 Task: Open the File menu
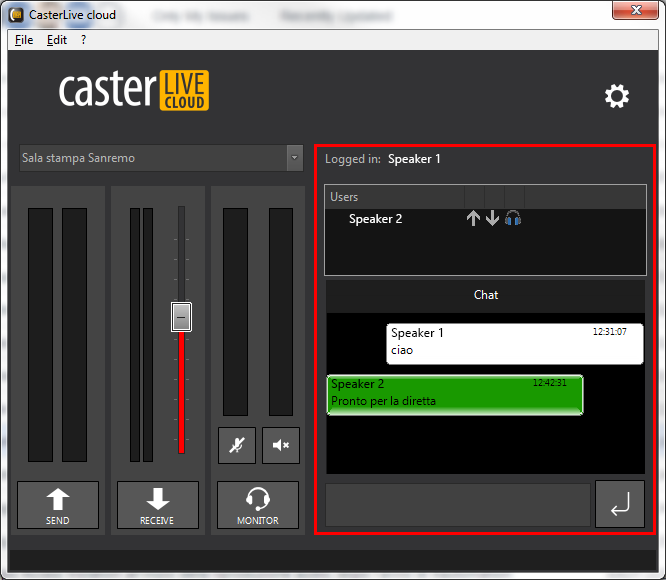pos(24,40)
